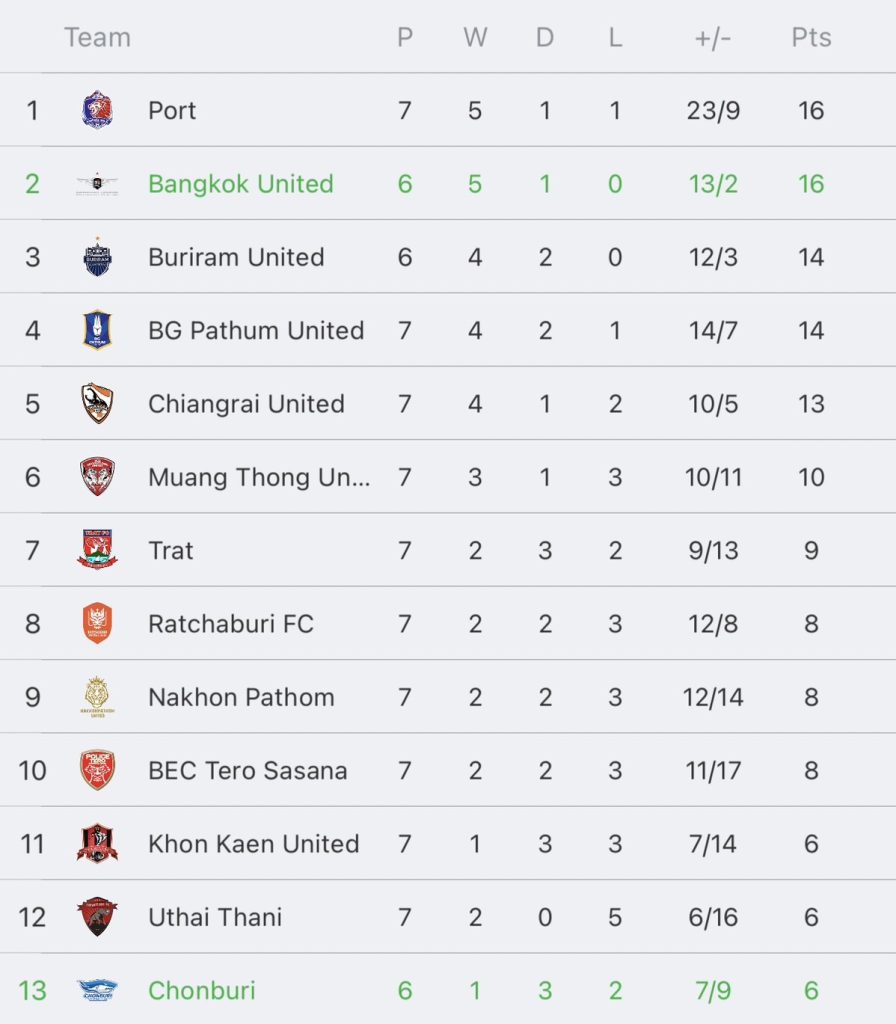Tap the BEC Tero Sasana badge
The width and height of the screenshot is (896, 1024).
click(97, 770)
